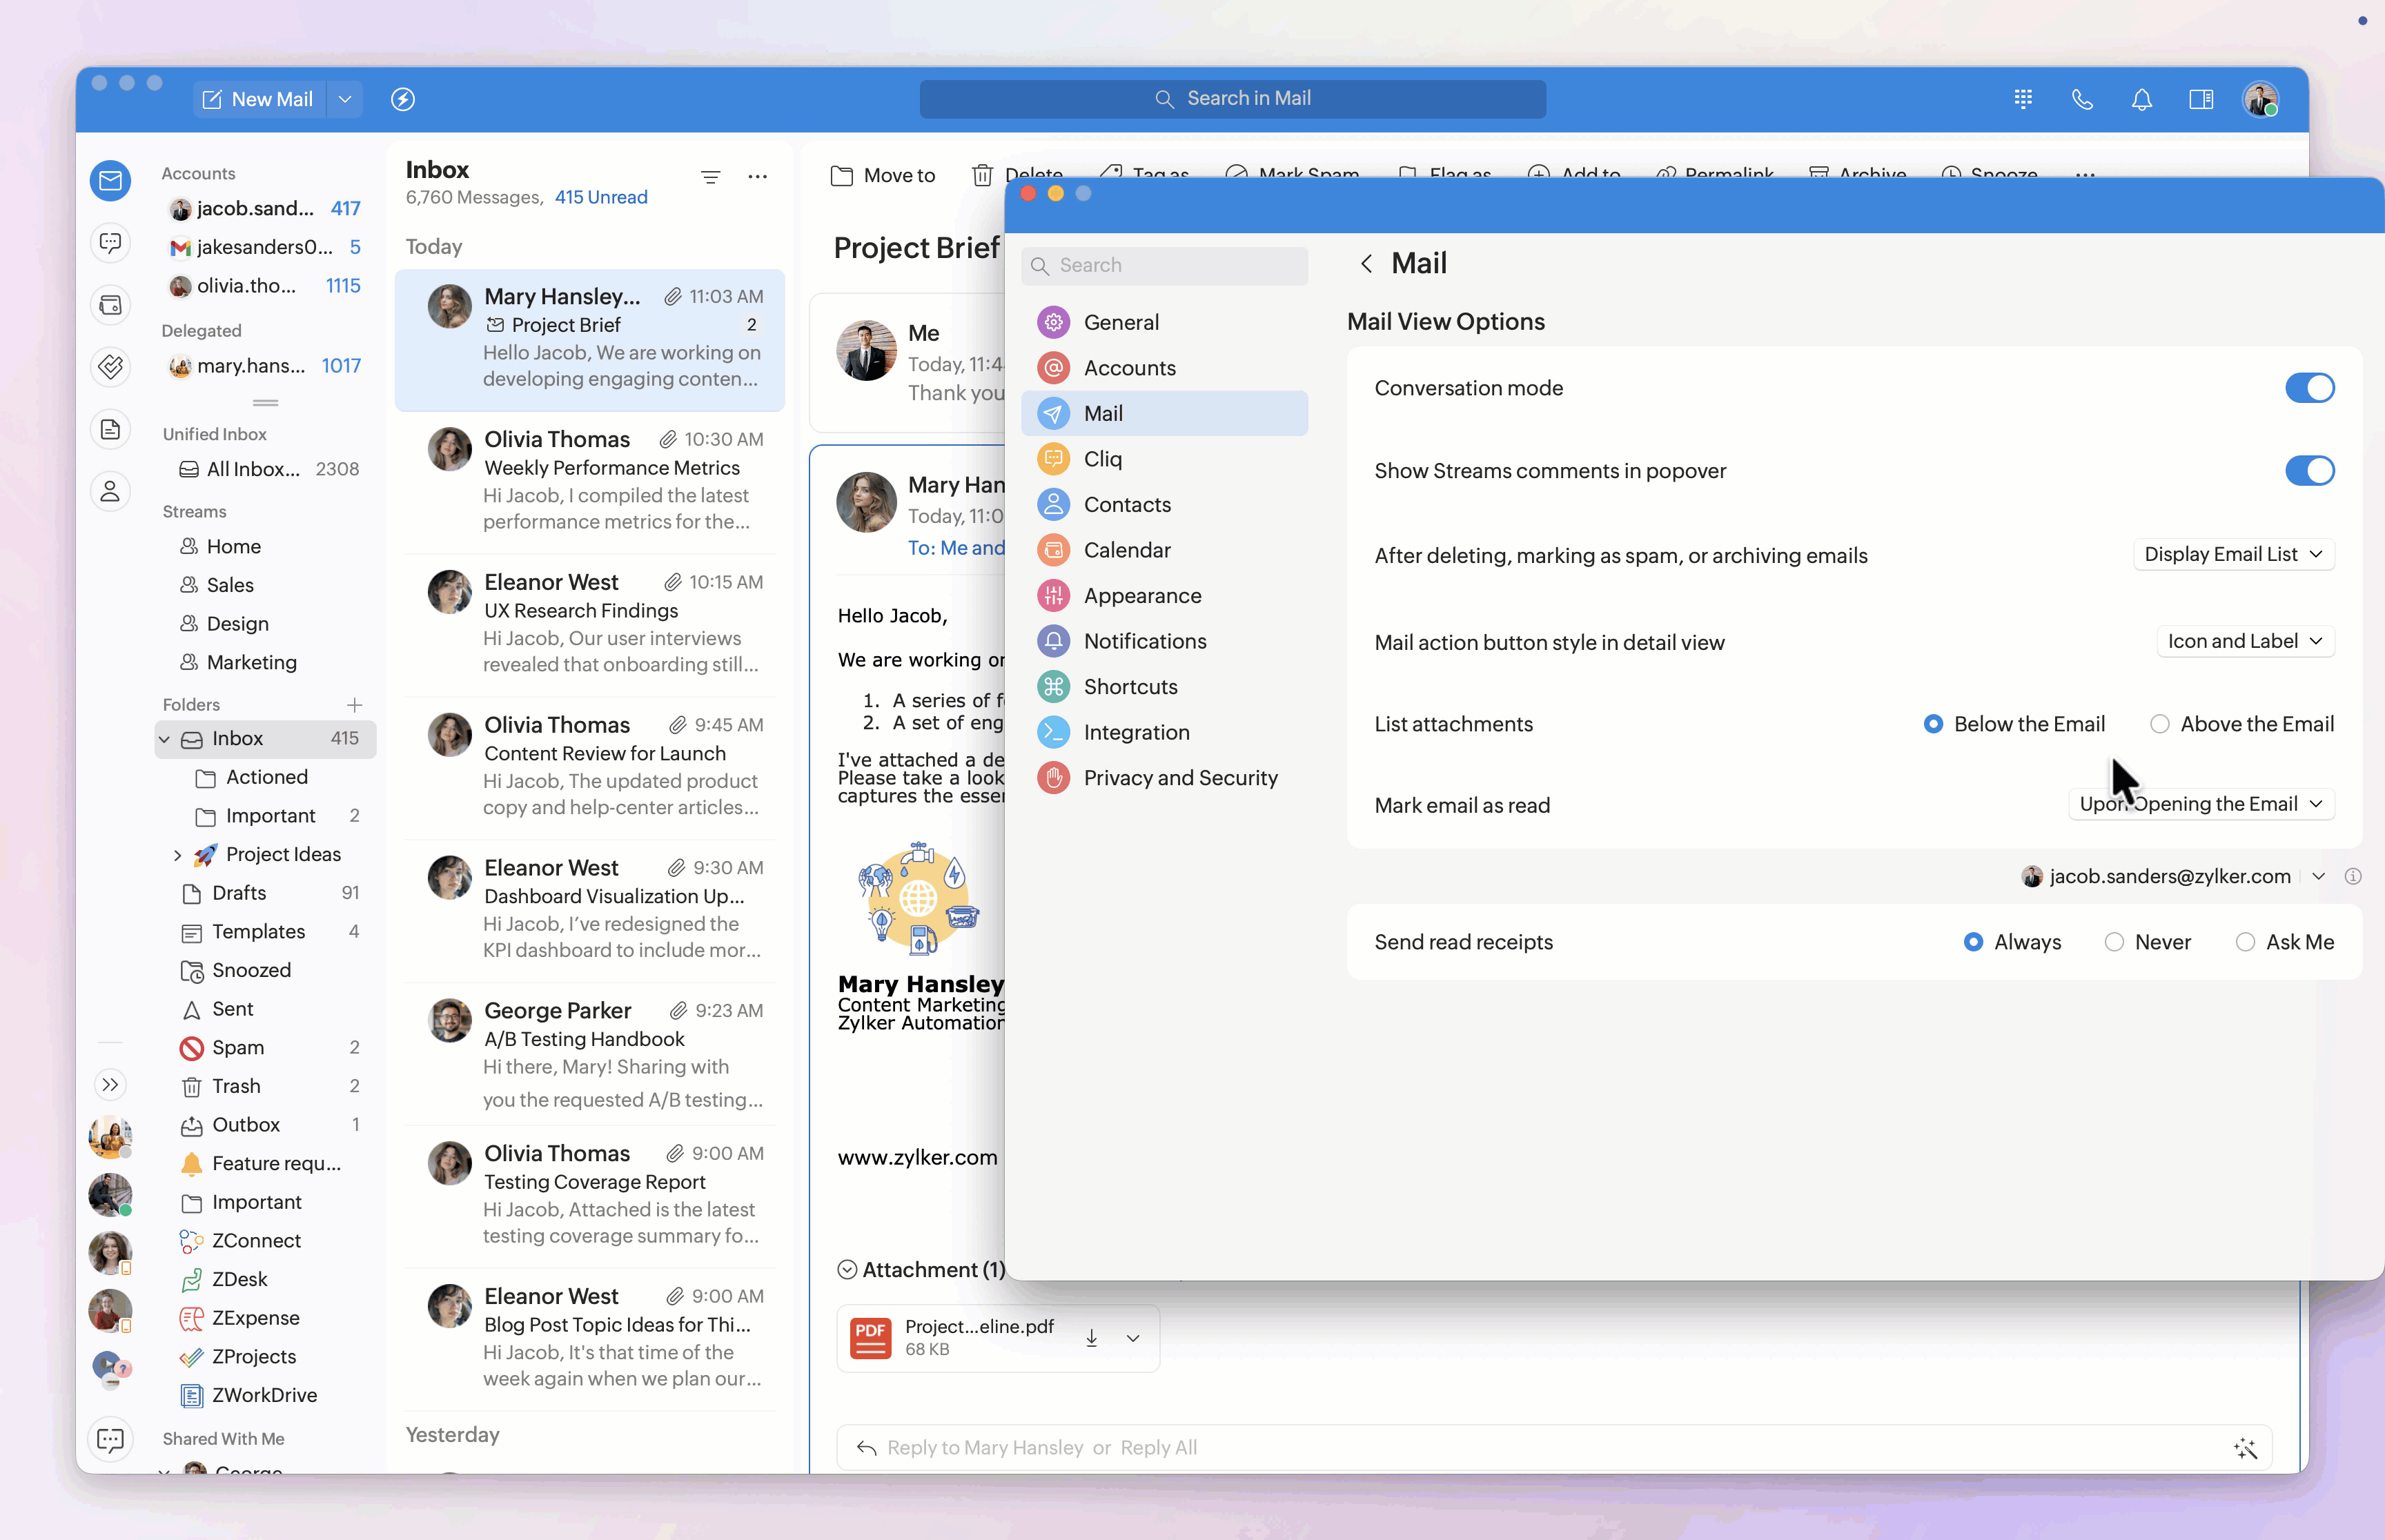Choose Never for send read receipts
2385x1540 pixels.
[x=2114, y=942]
